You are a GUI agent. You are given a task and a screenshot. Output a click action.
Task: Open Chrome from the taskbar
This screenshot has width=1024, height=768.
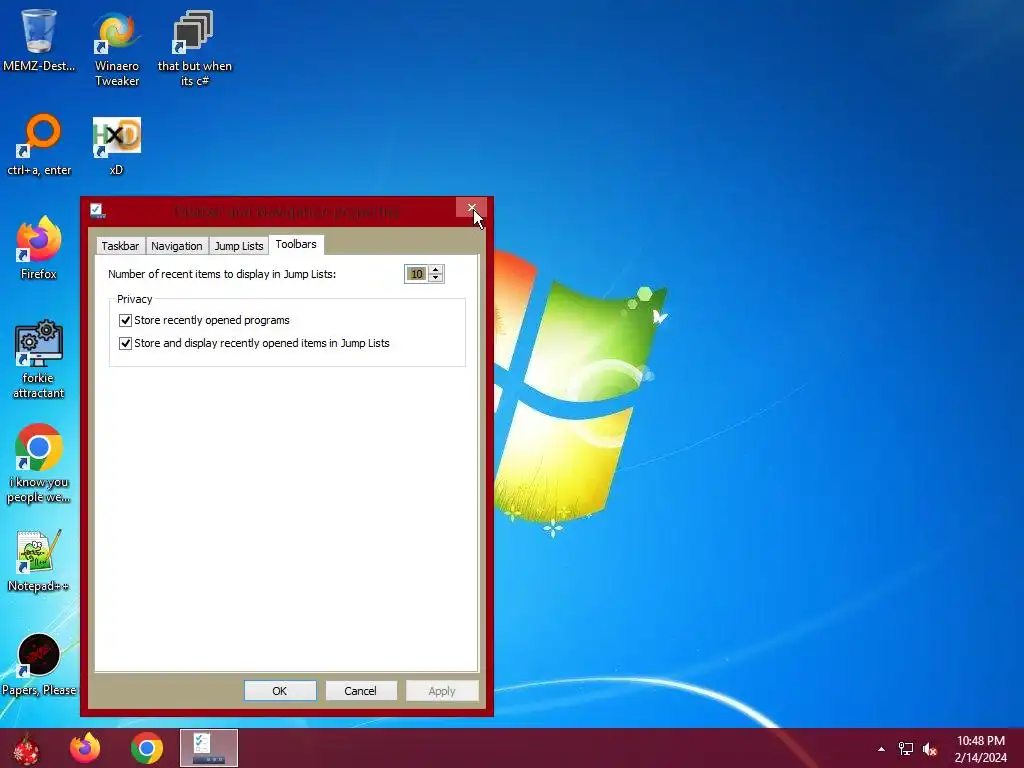coord(146,748)
